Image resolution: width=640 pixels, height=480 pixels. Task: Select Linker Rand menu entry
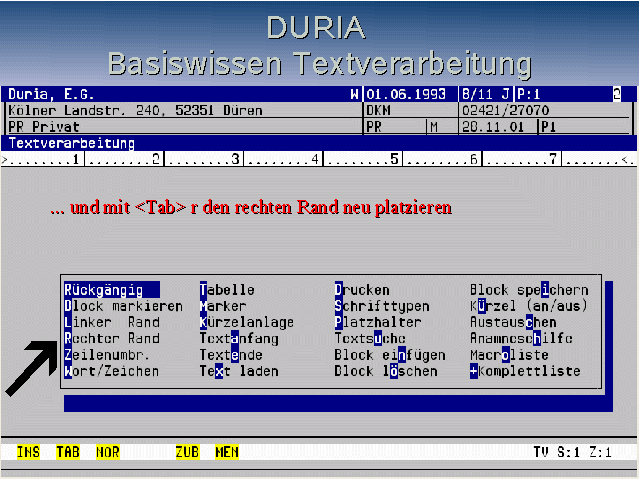click(x=112, y=322)
